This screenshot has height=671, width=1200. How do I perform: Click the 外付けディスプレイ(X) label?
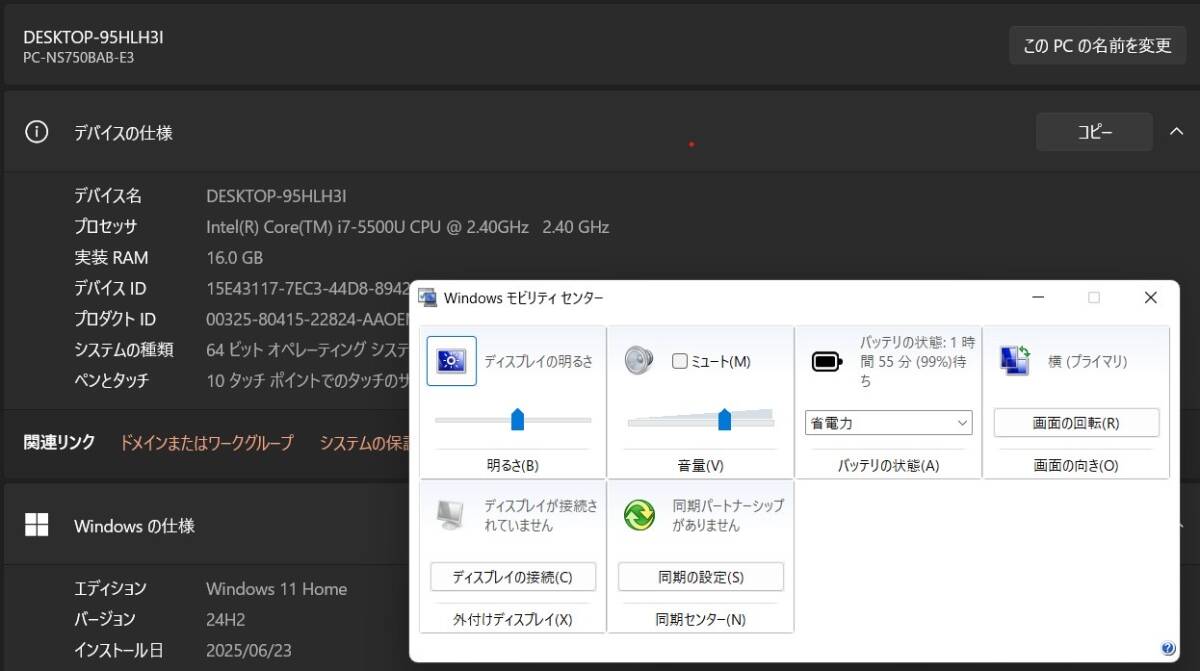(513, 619)
